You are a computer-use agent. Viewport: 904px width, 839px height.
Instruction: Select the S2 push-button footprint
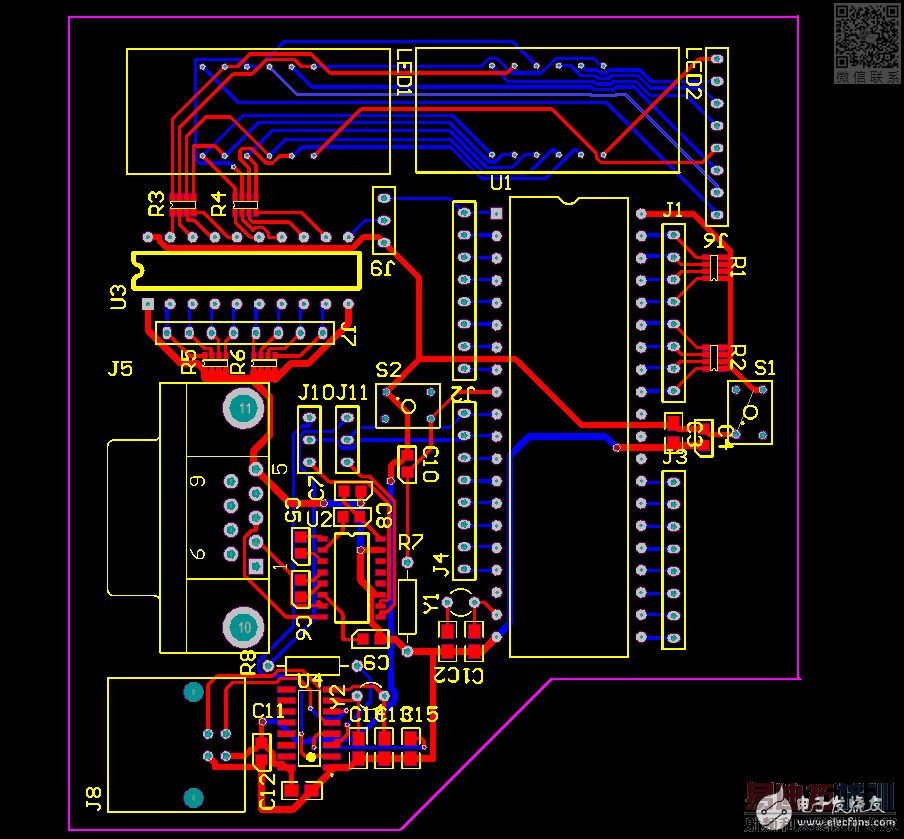point(408,406)
